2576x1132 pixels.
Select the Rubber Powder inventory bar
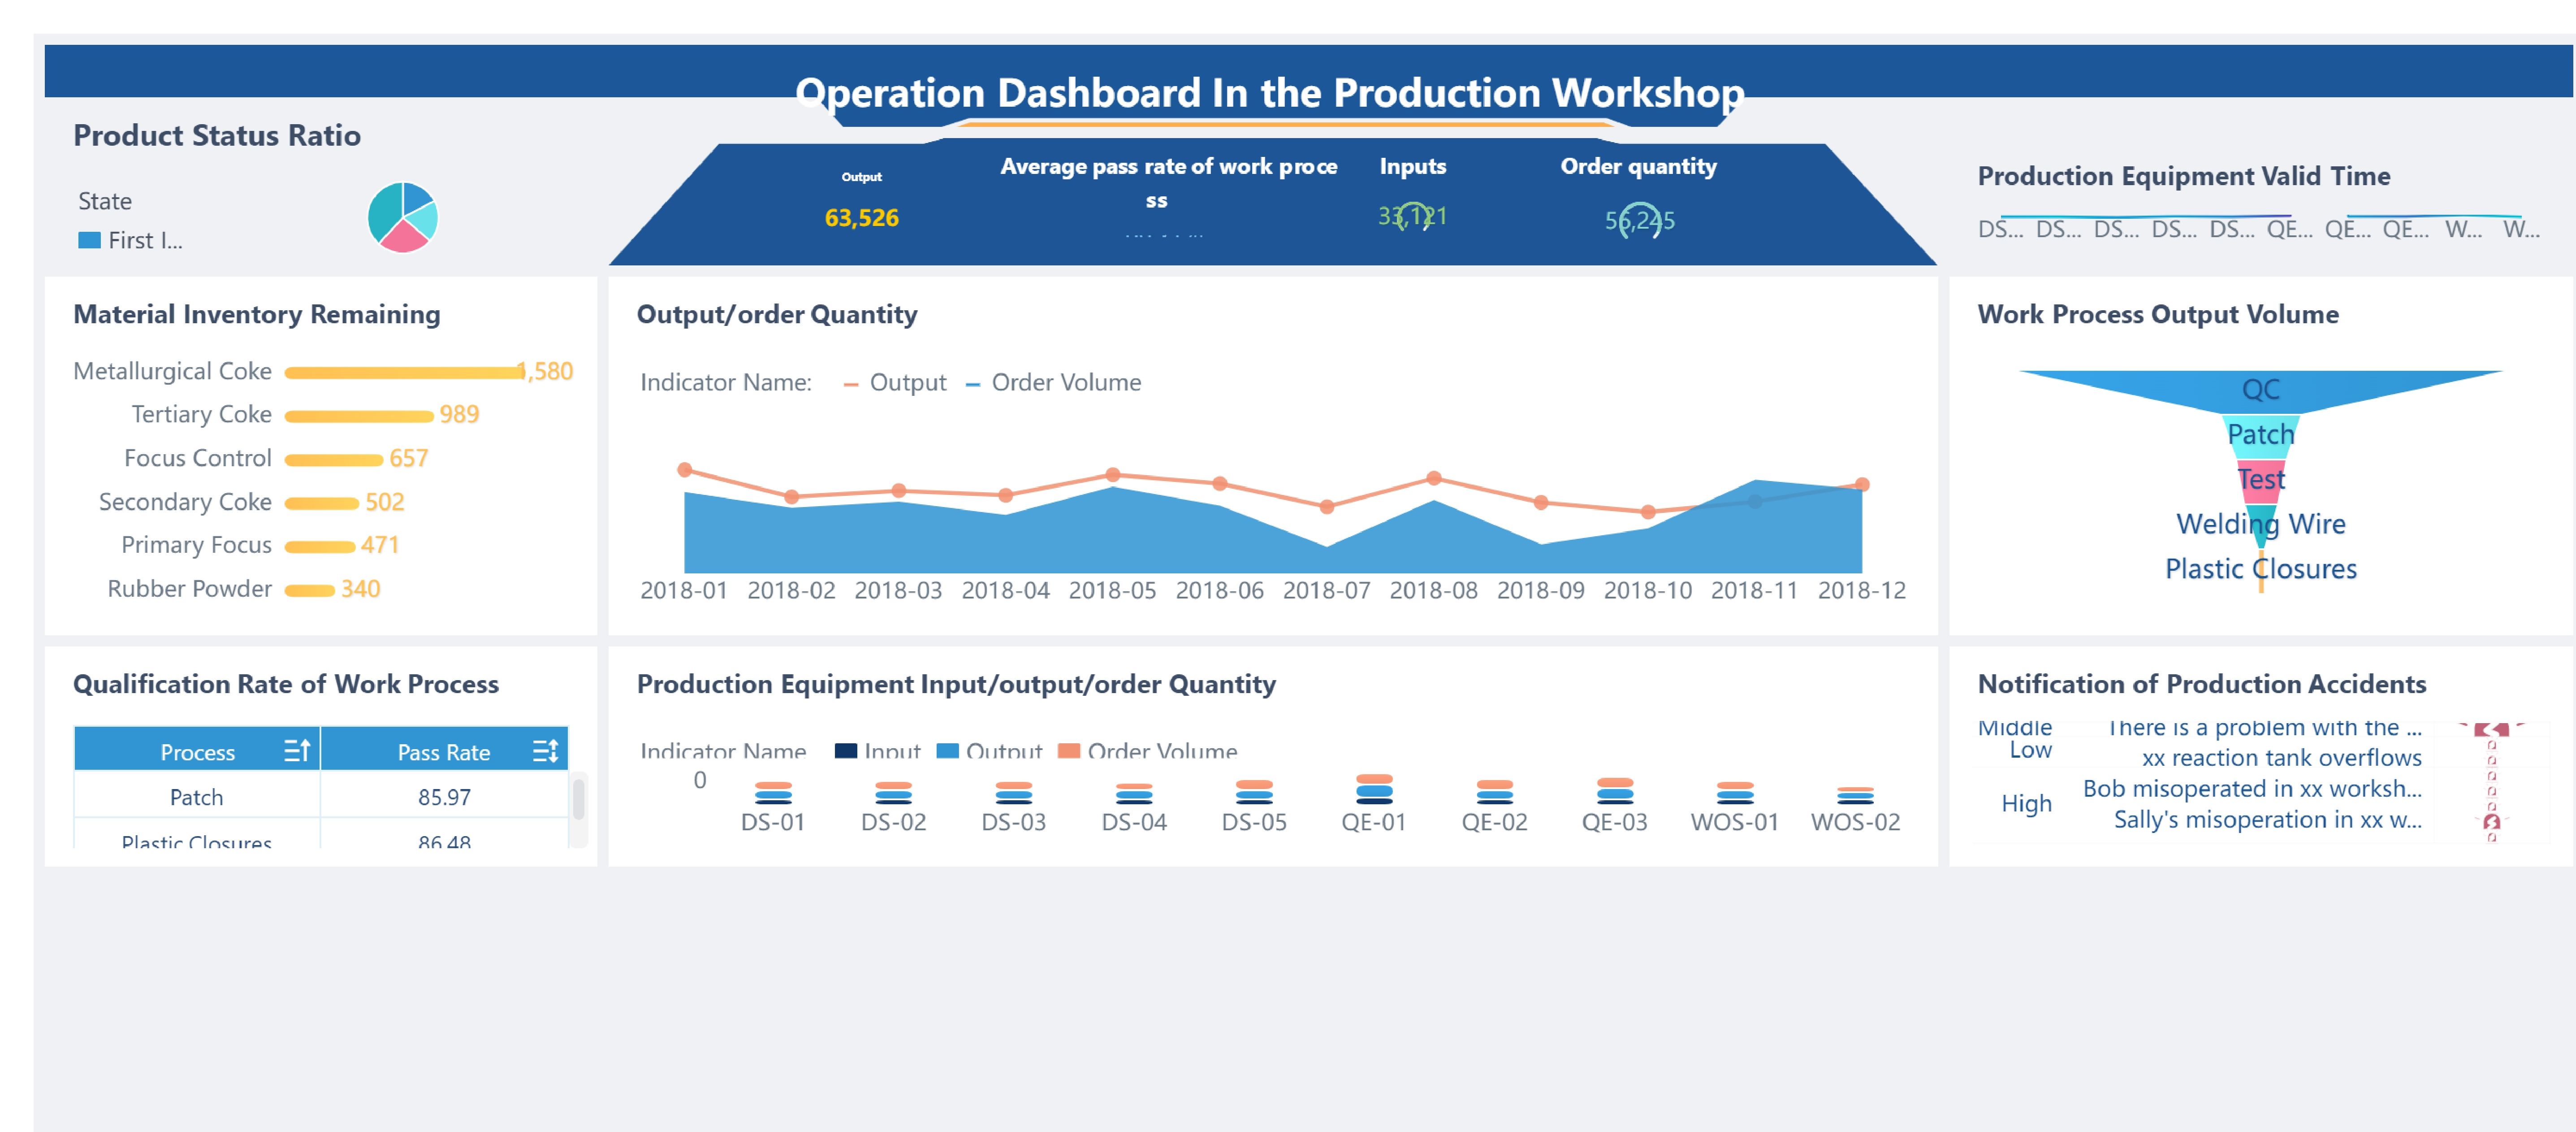(310, 590)
